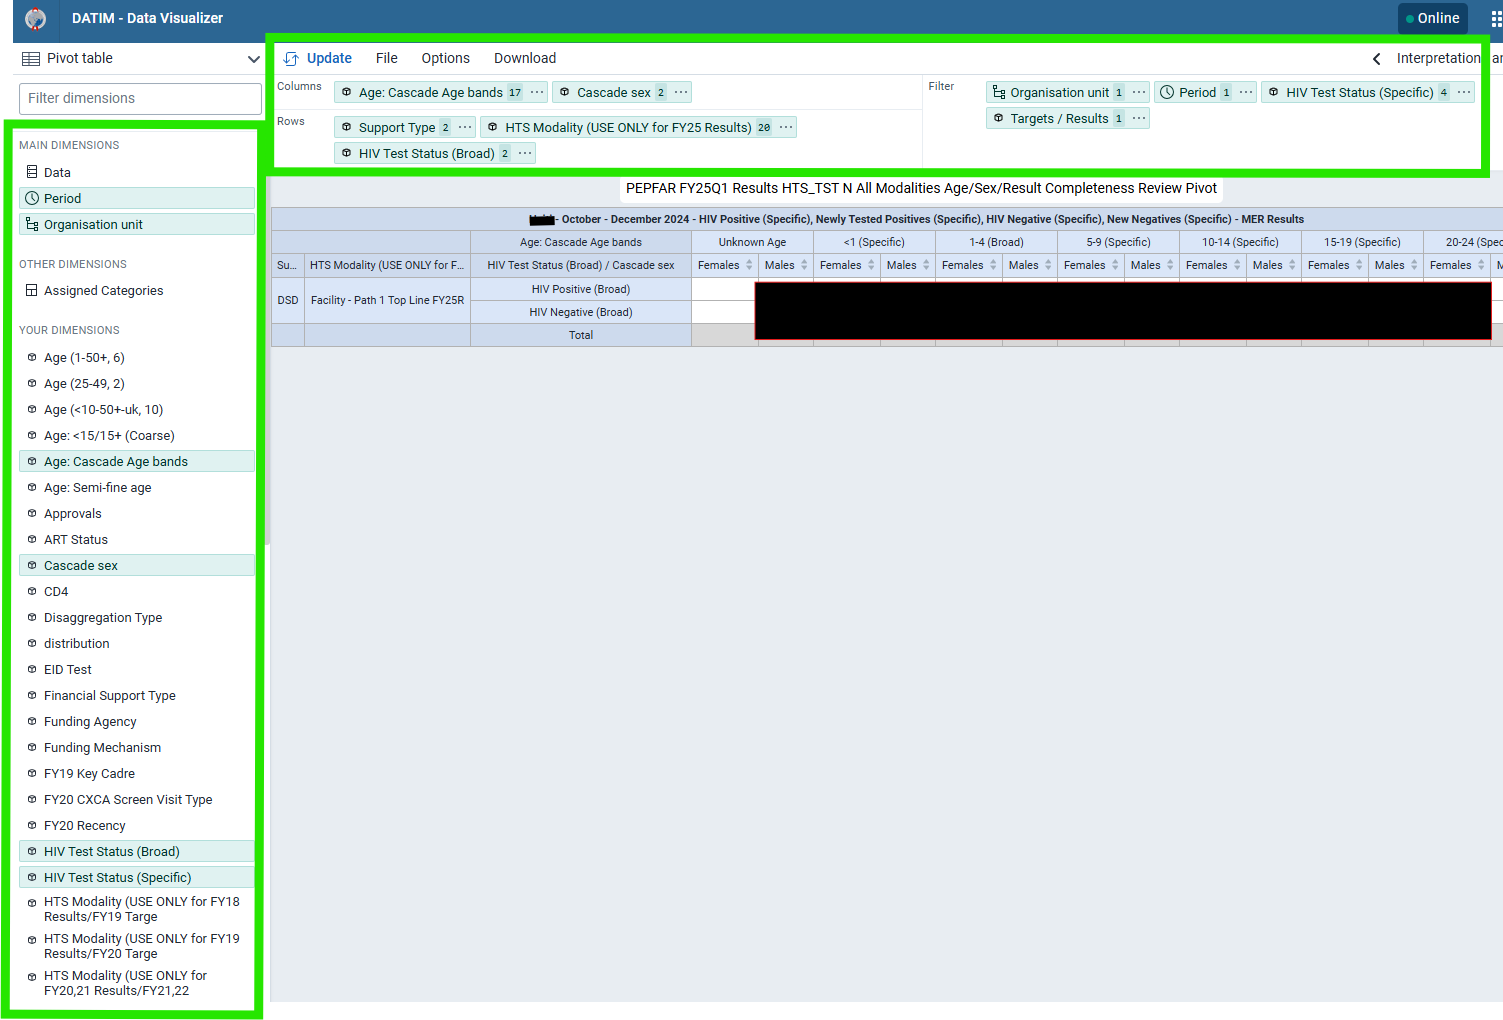Viewport: 1503px width, 1020px height.
Task: Click the Update button
Action: [x=327, y=58]
